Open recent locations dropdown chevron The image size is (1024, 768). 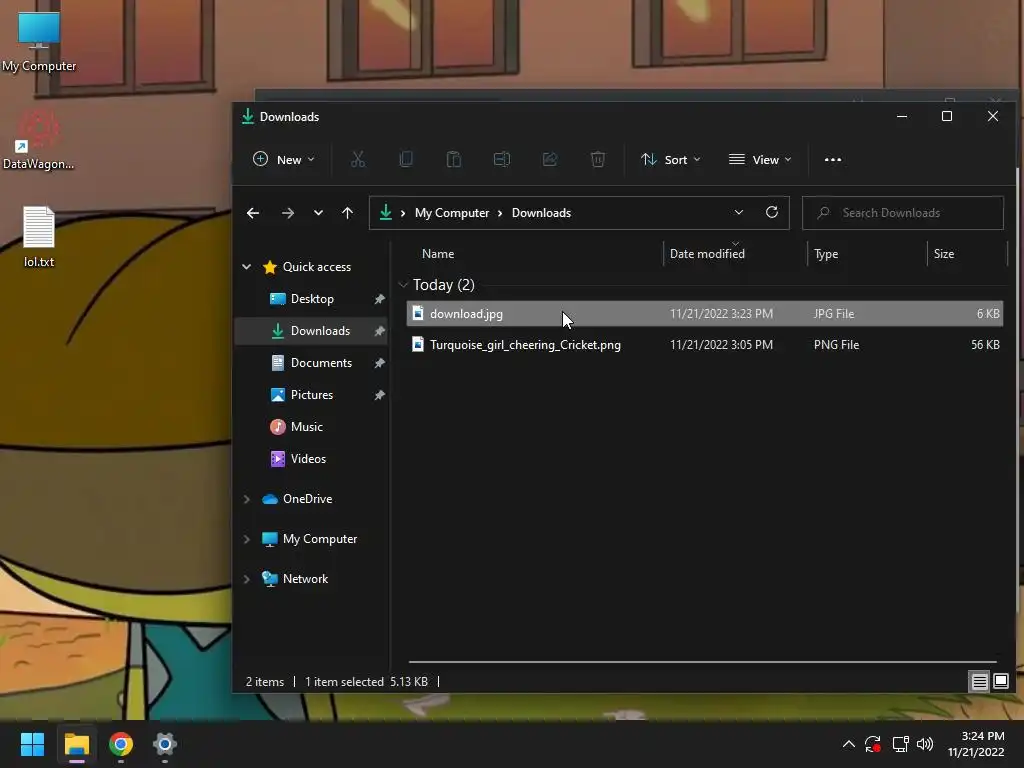[x=318, y=213]
